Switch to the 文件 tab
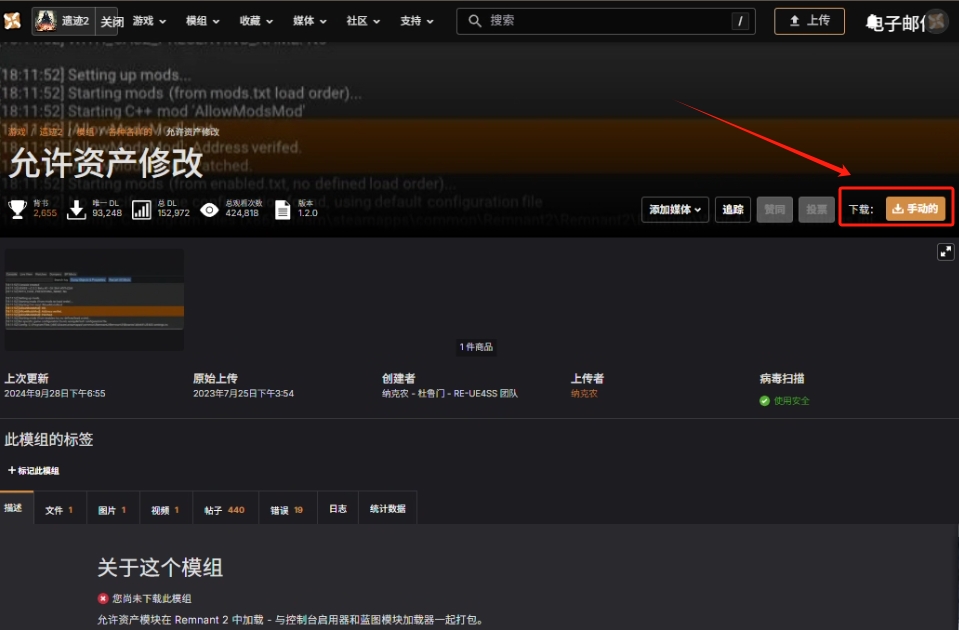 click(x=59, y=510)
